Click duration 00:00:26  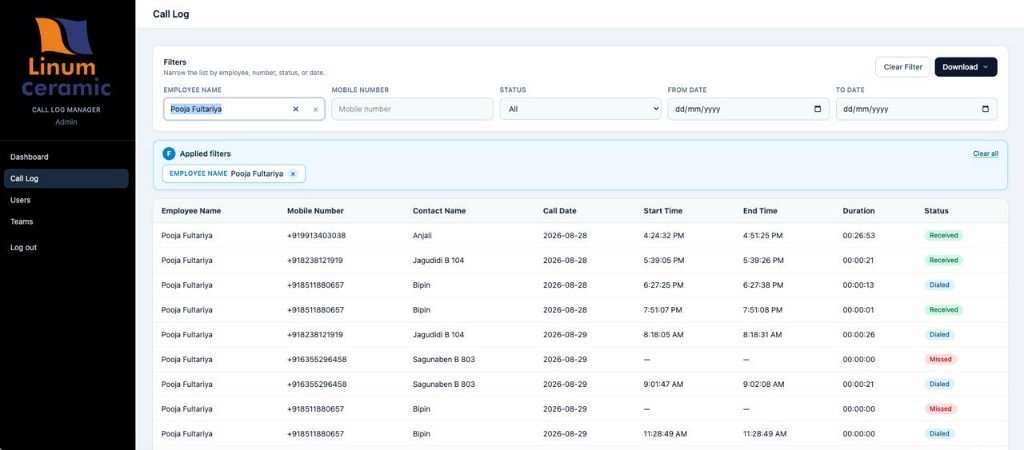[859, 334]
